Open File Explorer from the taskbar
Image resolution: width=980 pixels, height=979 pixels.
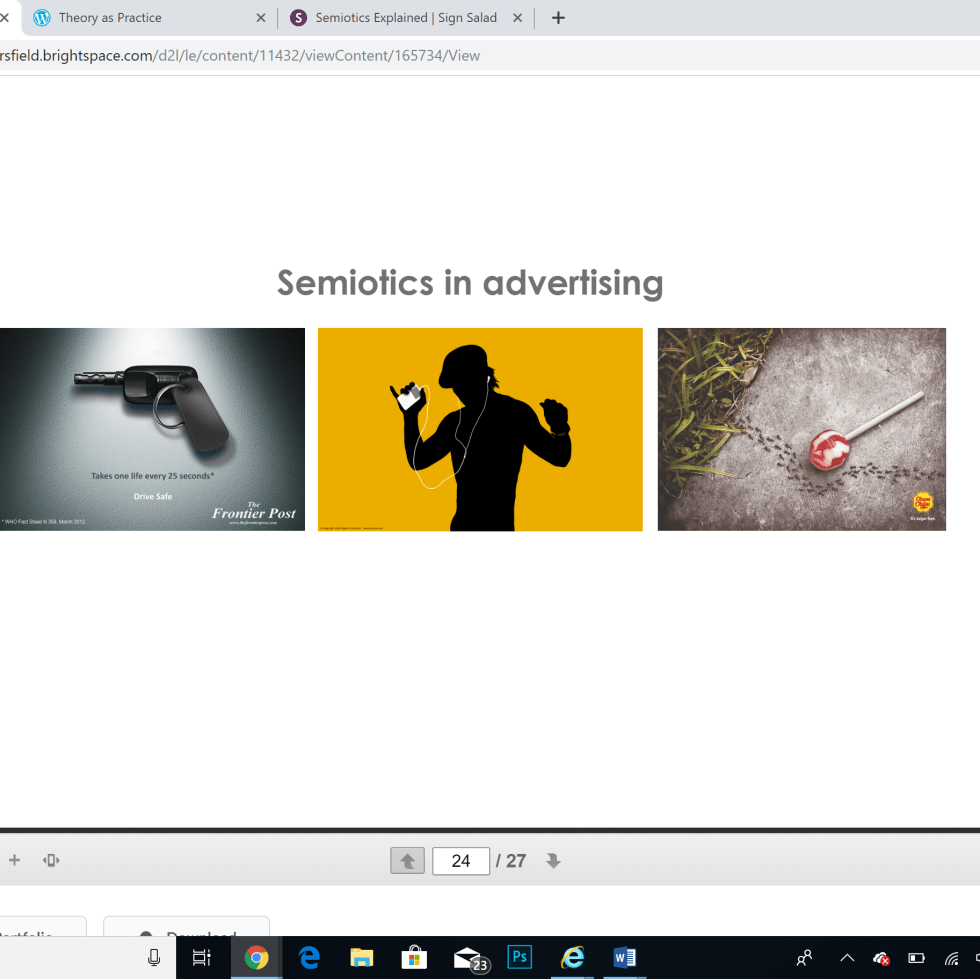point(362,957)
